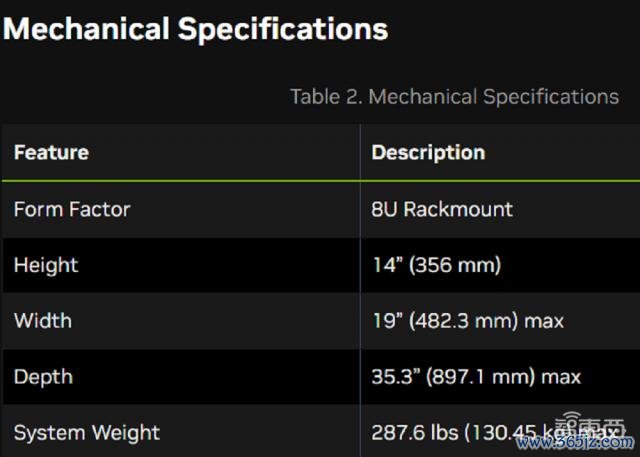640x457 pixels.
Task: Select the Form Factor row label
Action: point(72,209)
